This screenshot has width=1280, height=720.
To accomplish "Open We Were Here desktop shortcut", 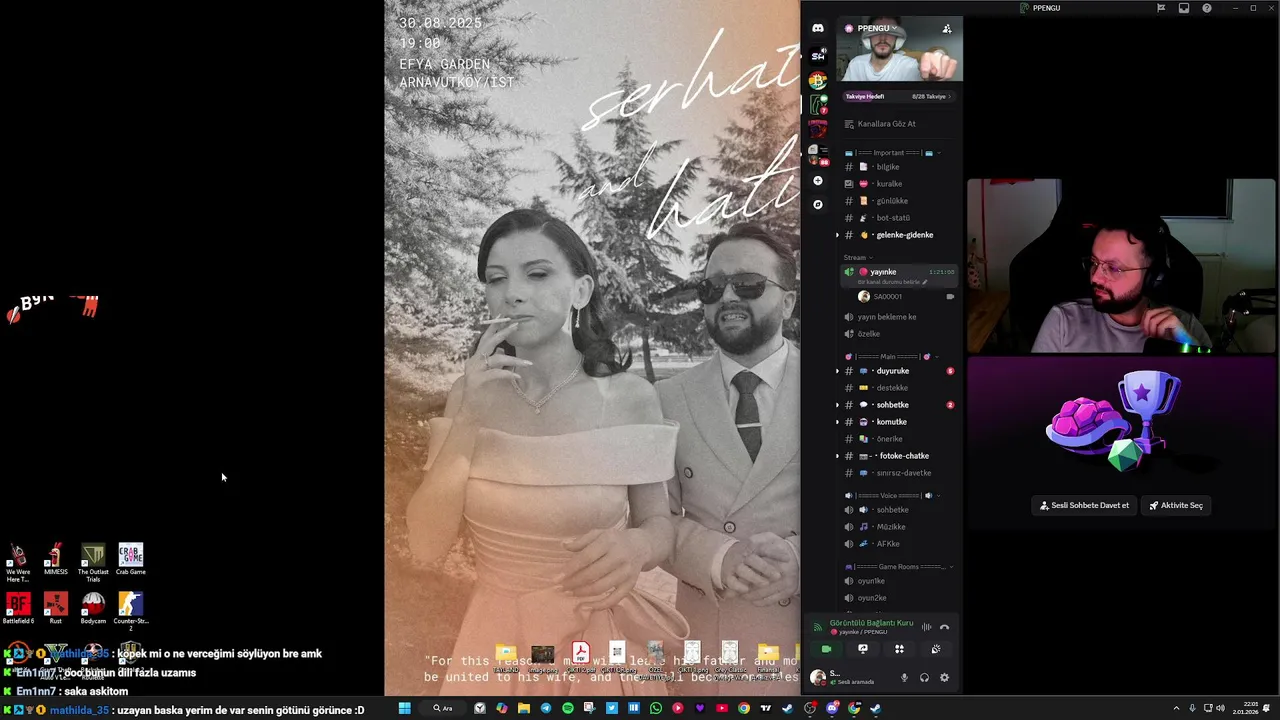I will 18,563.
